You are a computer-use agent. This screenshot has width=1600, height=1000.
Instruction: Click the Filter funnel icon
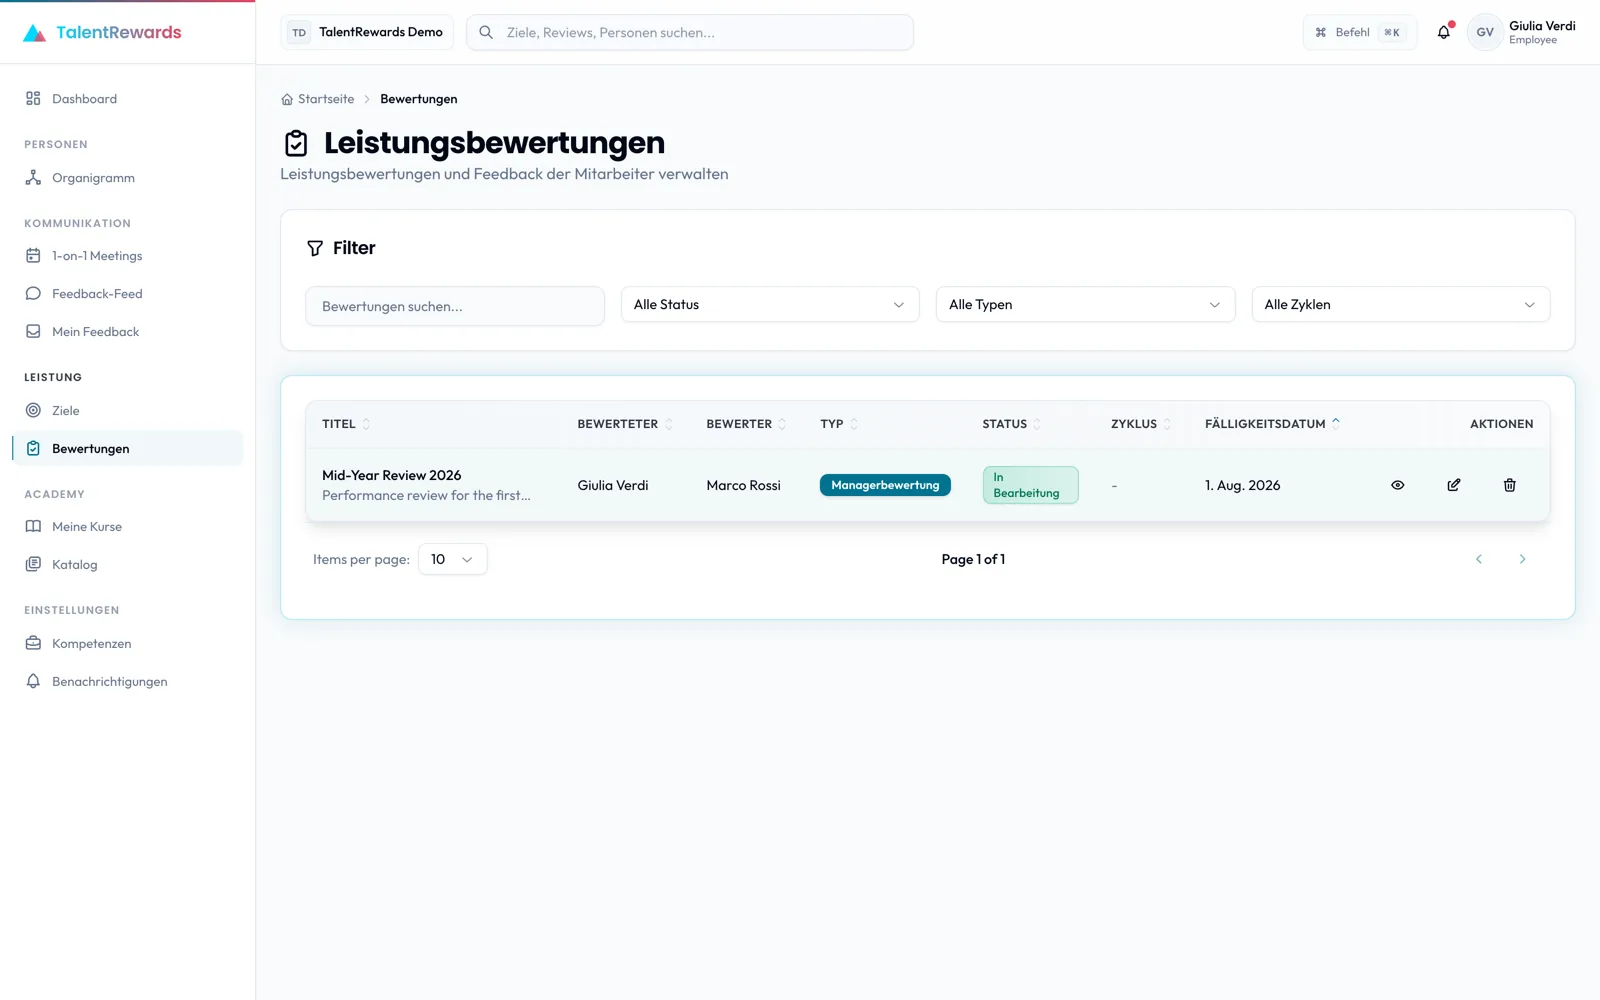pos(315,248)
